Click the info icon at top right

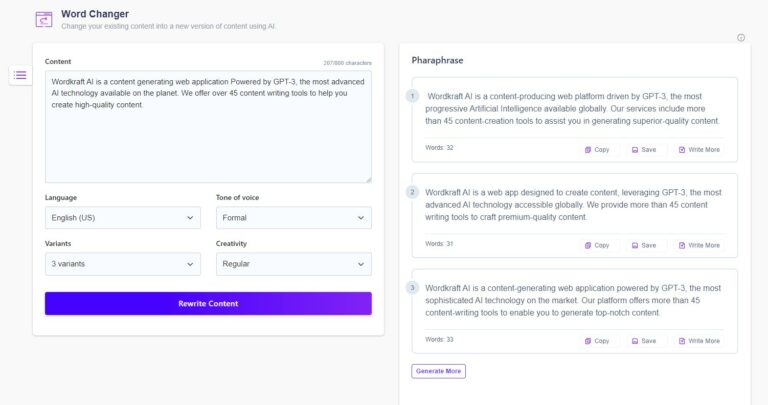click(741, 38)
